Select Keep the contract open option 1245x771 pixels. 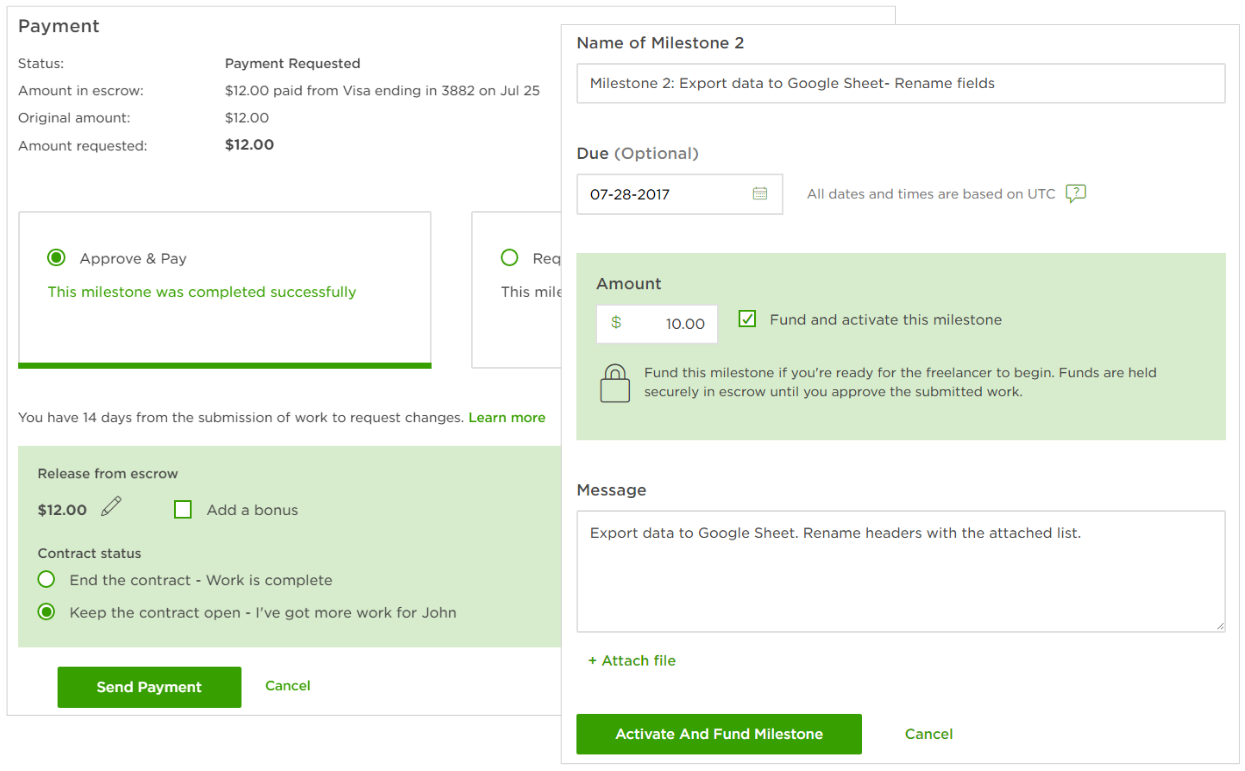click(x=47, y=612)
